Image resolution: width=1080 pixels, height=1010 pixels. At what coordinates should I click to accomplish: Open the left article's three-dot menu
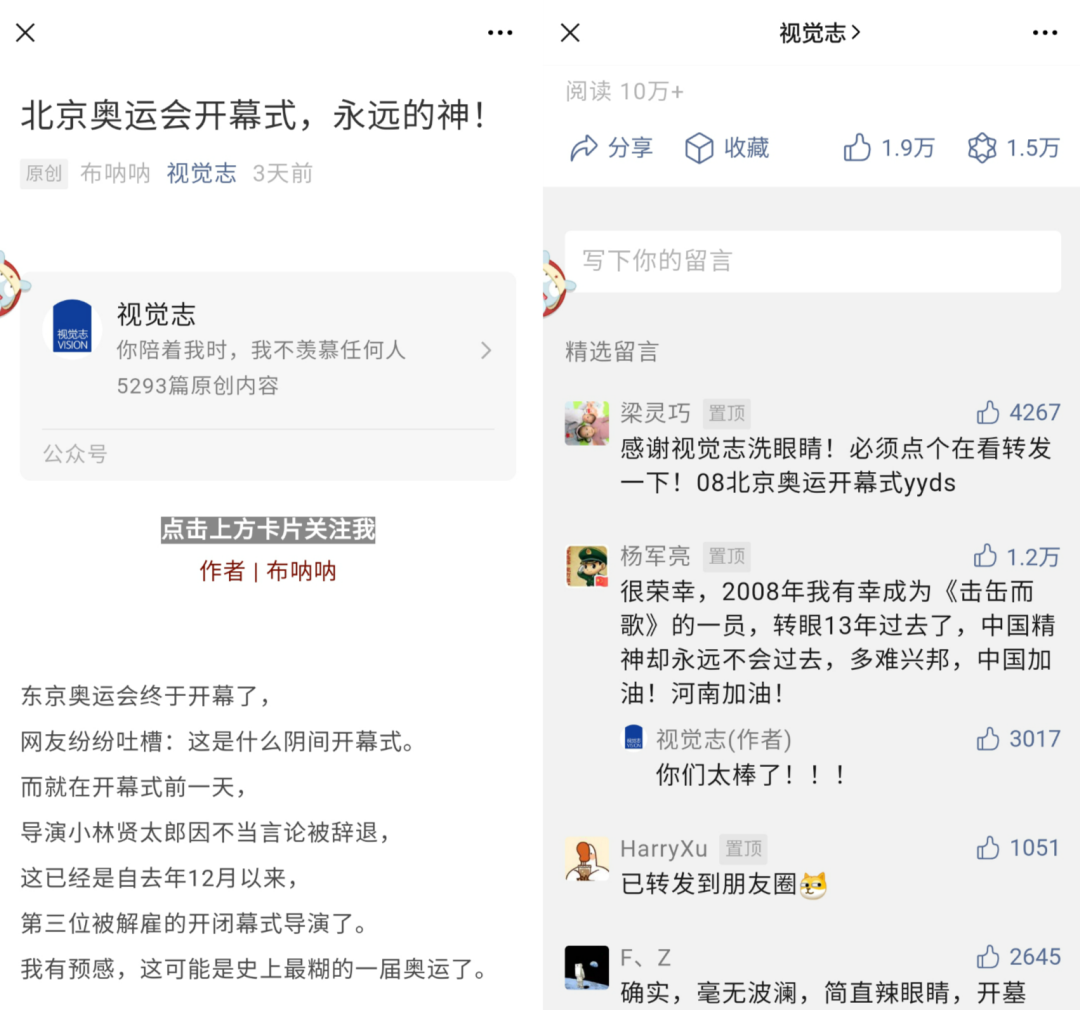[500, 33]
